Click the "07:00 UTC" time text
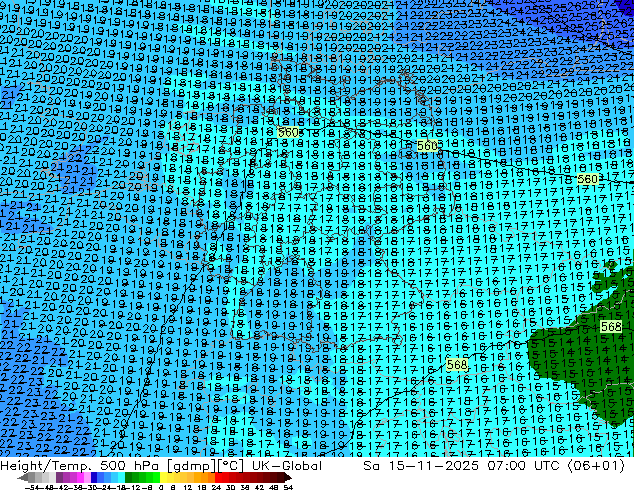The image size is (634, 490). point(524,466)
